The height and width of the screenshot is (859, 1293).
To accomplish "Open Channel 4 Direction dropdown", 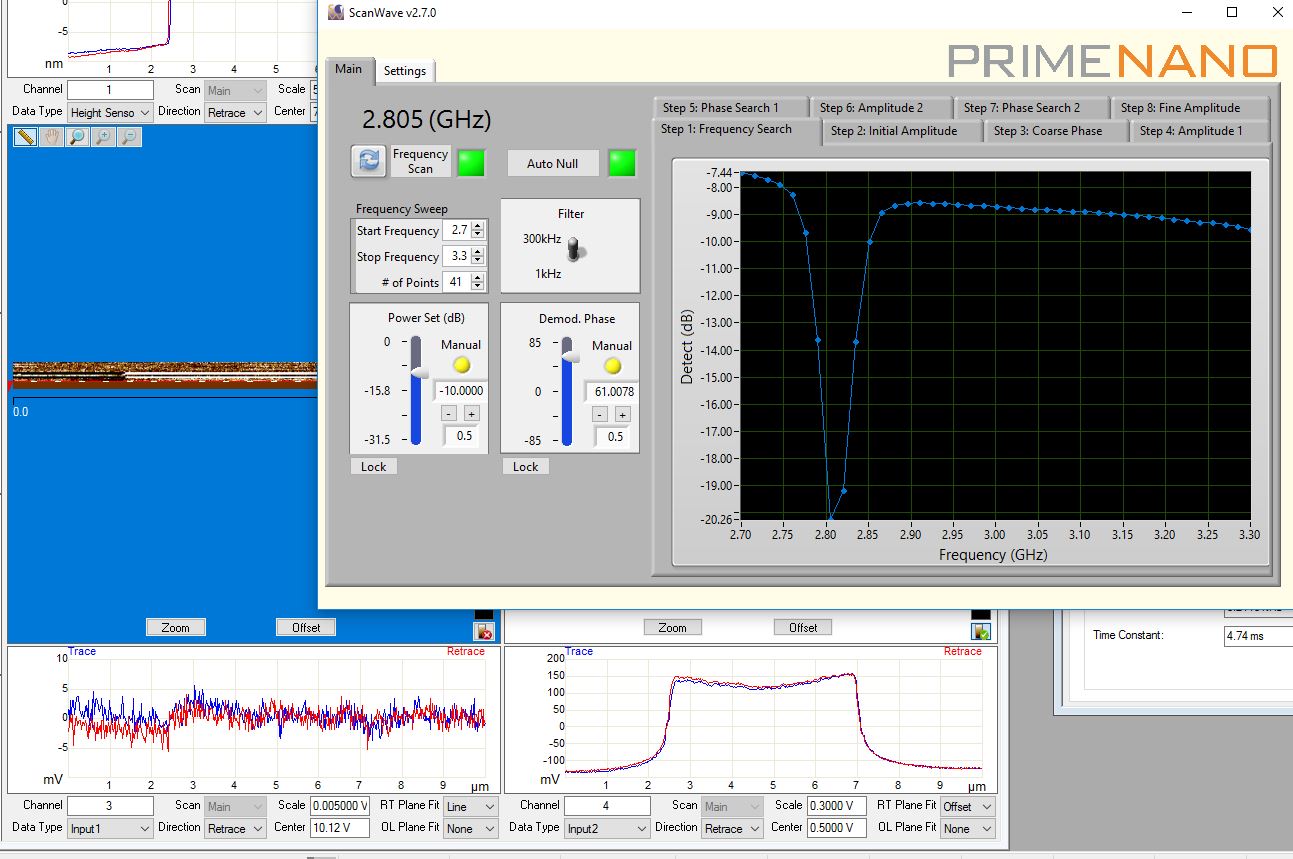I will pyautogui.click(x=733, y=829).
